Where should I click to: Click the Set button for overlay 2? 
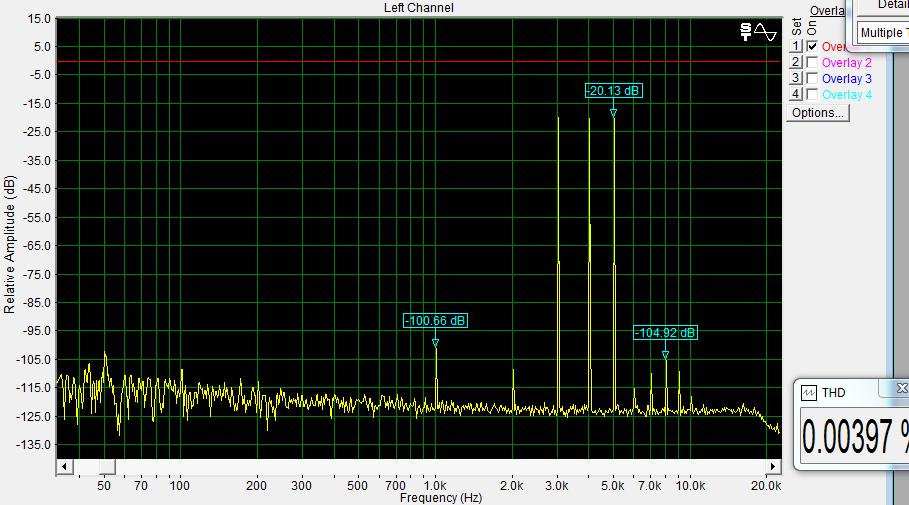pos(796,62)
